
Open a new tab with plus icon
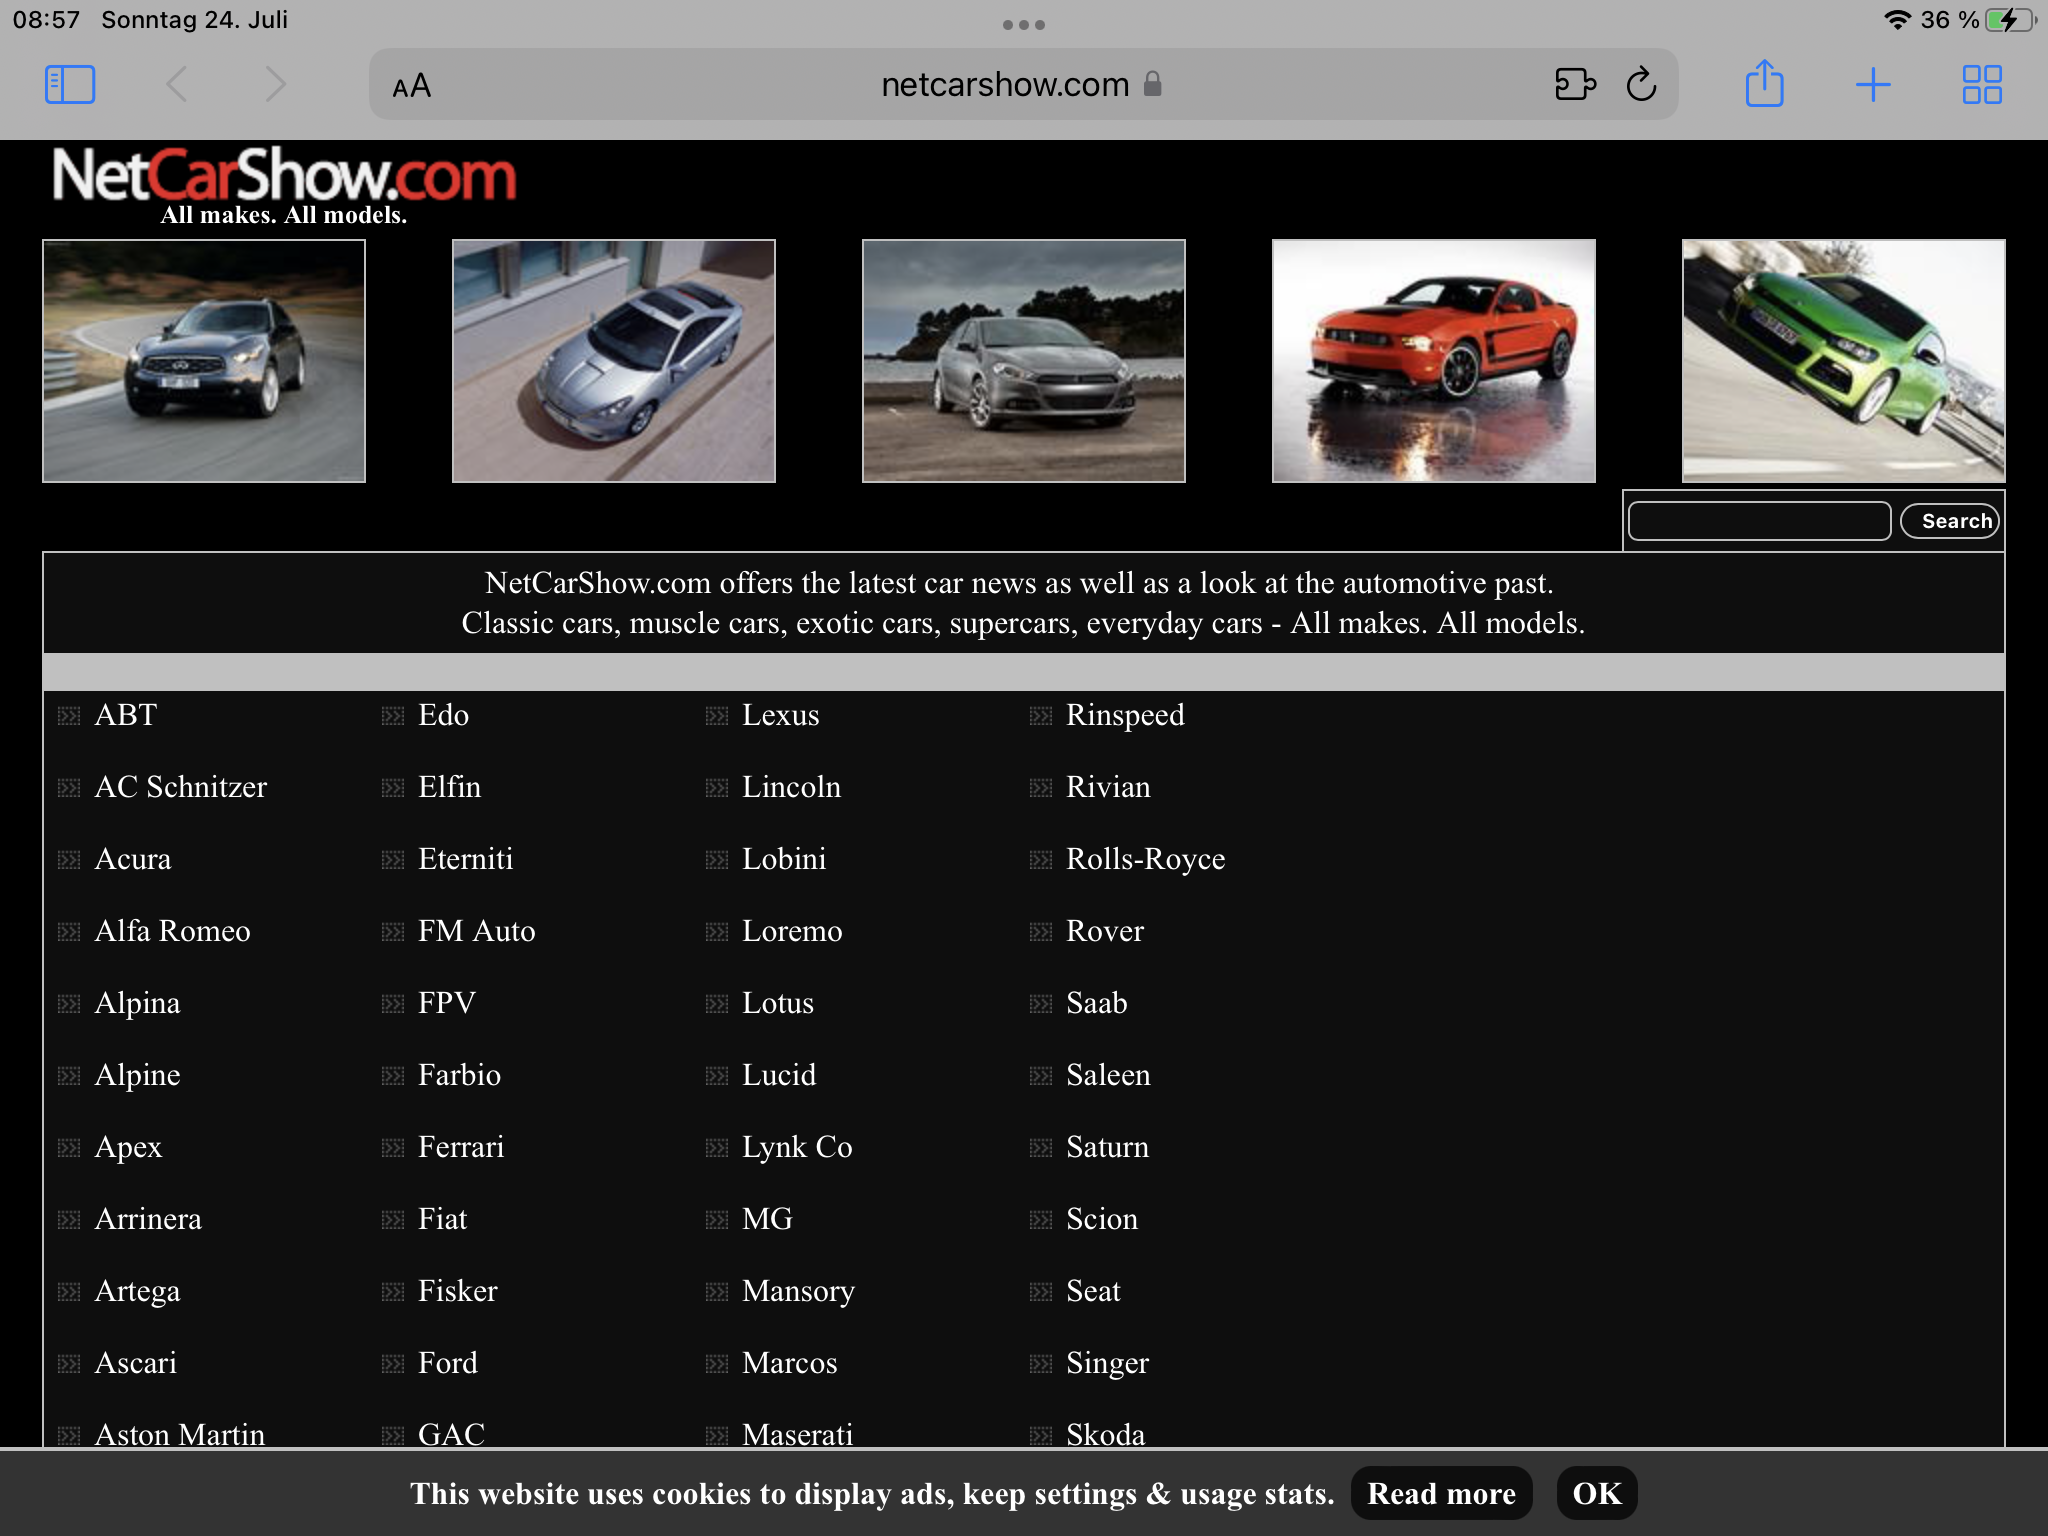[x=1872, y=85]
